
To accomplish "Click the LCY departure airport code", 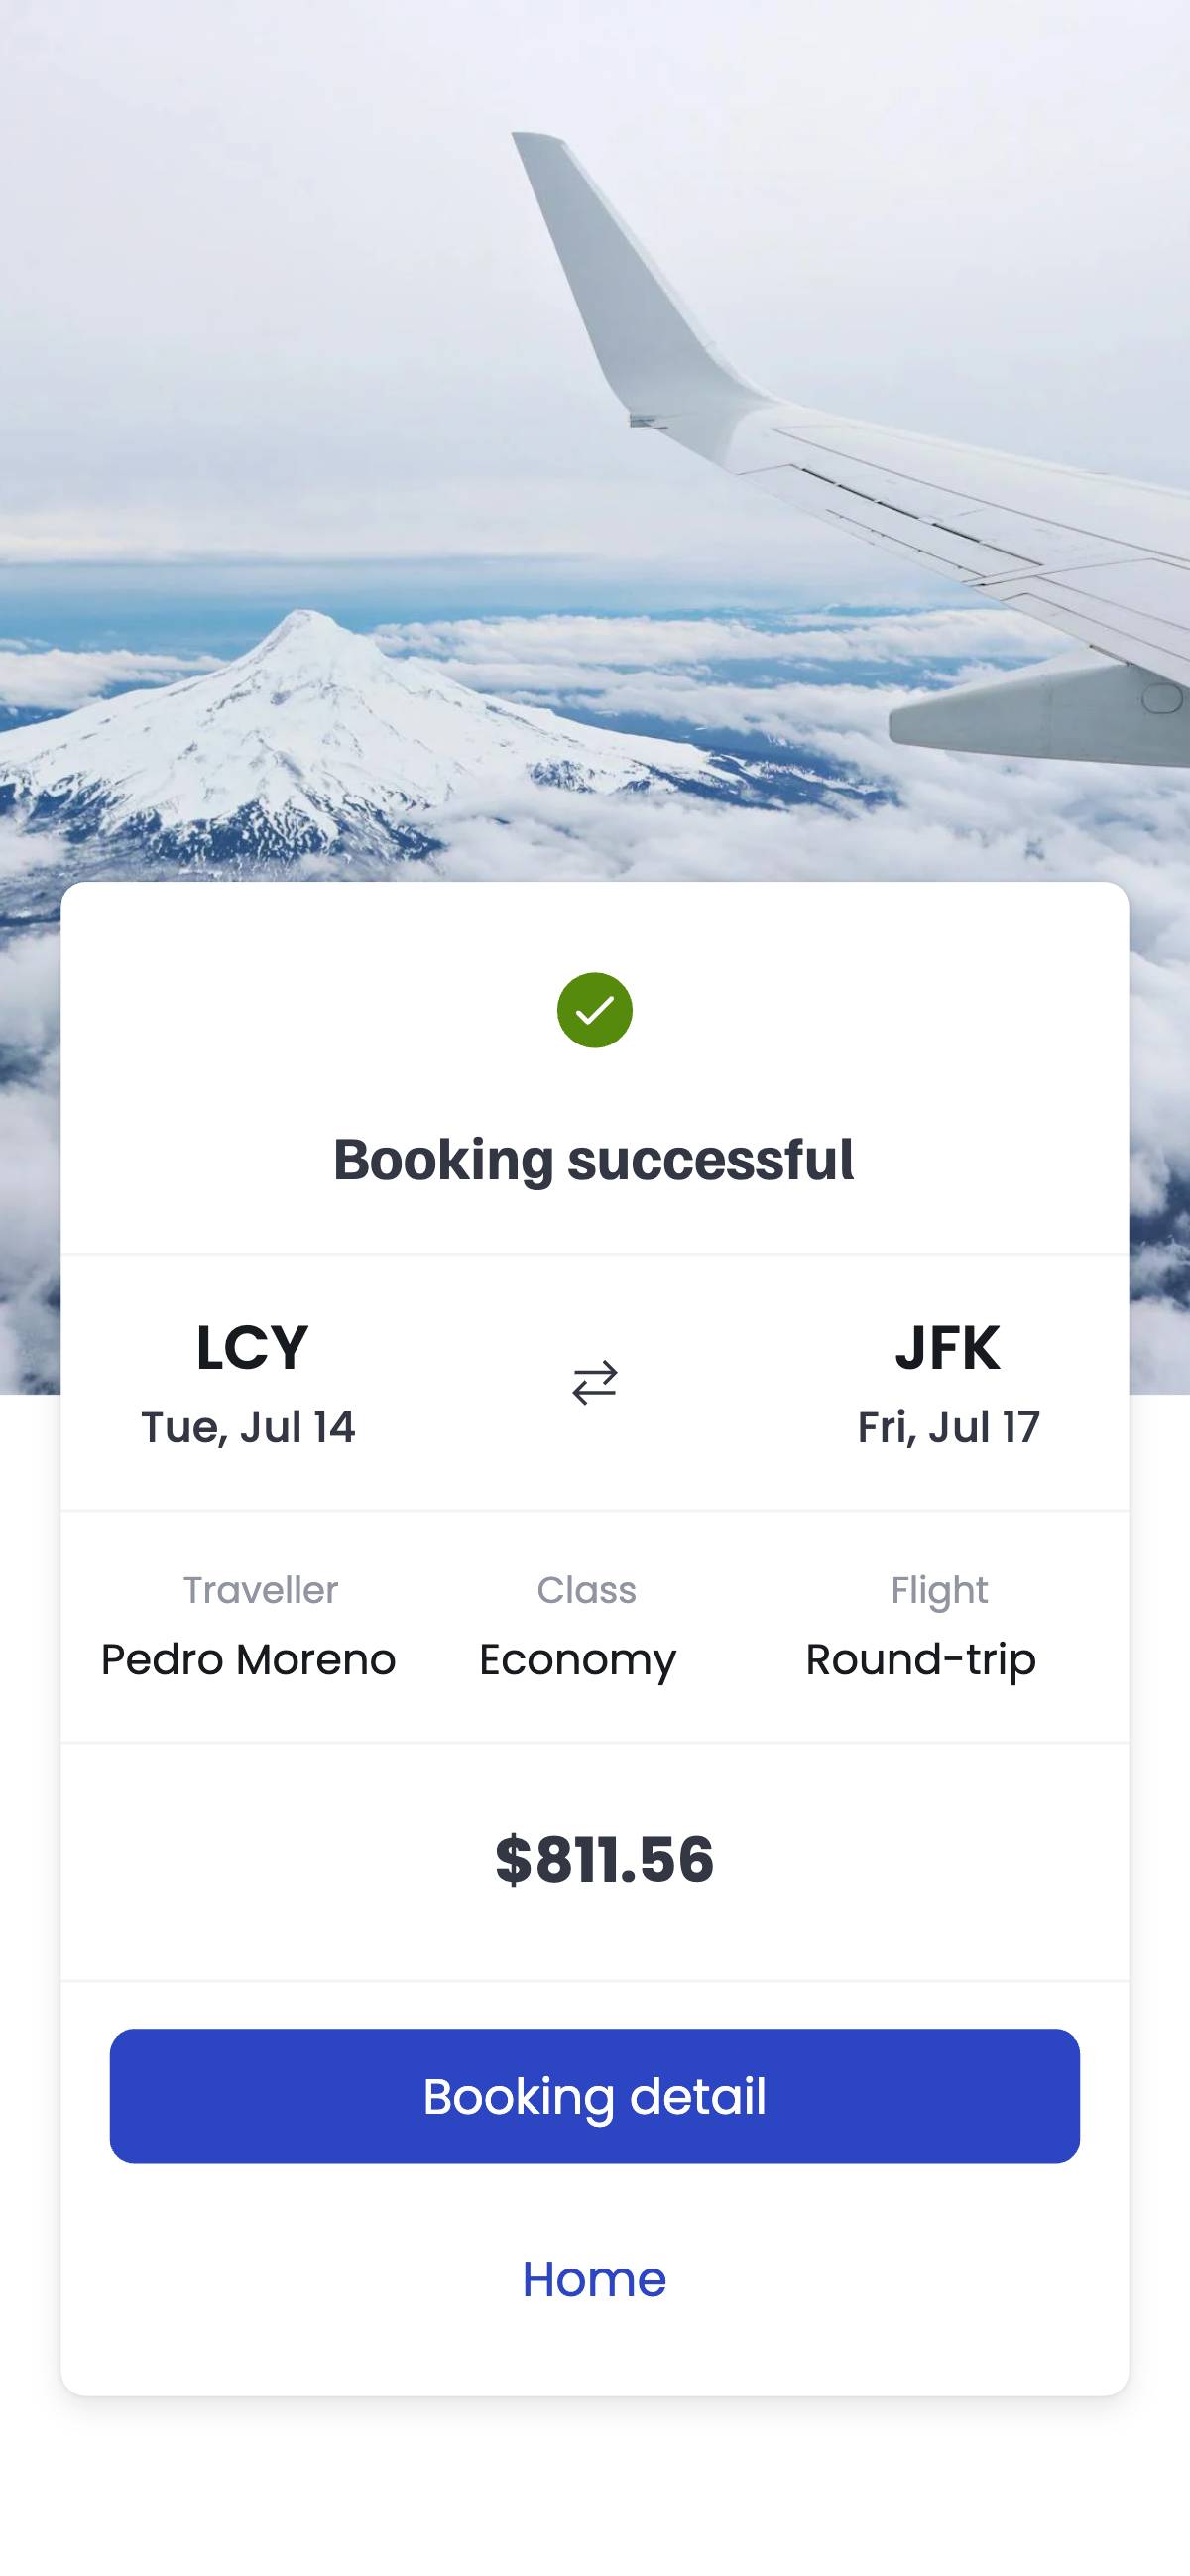I will [x=252, y=1347].
